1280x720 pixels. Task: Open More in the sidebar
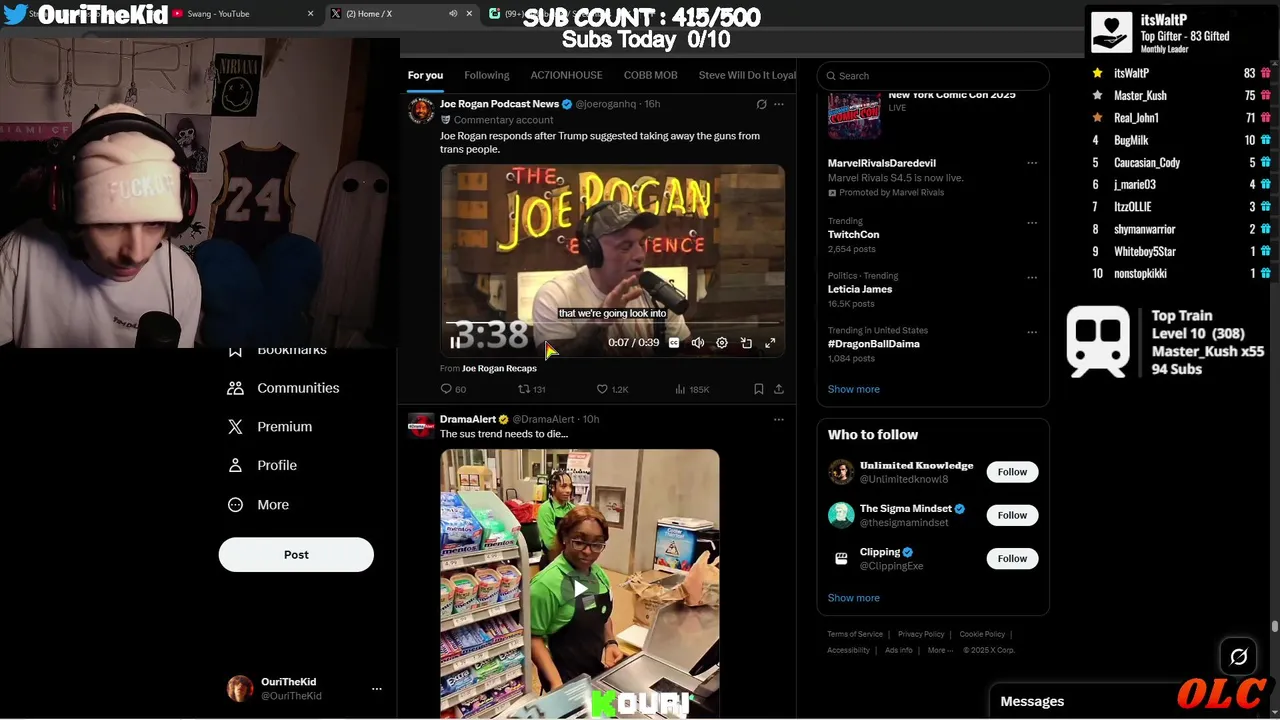pyautogui.click(x=258, y=505)
